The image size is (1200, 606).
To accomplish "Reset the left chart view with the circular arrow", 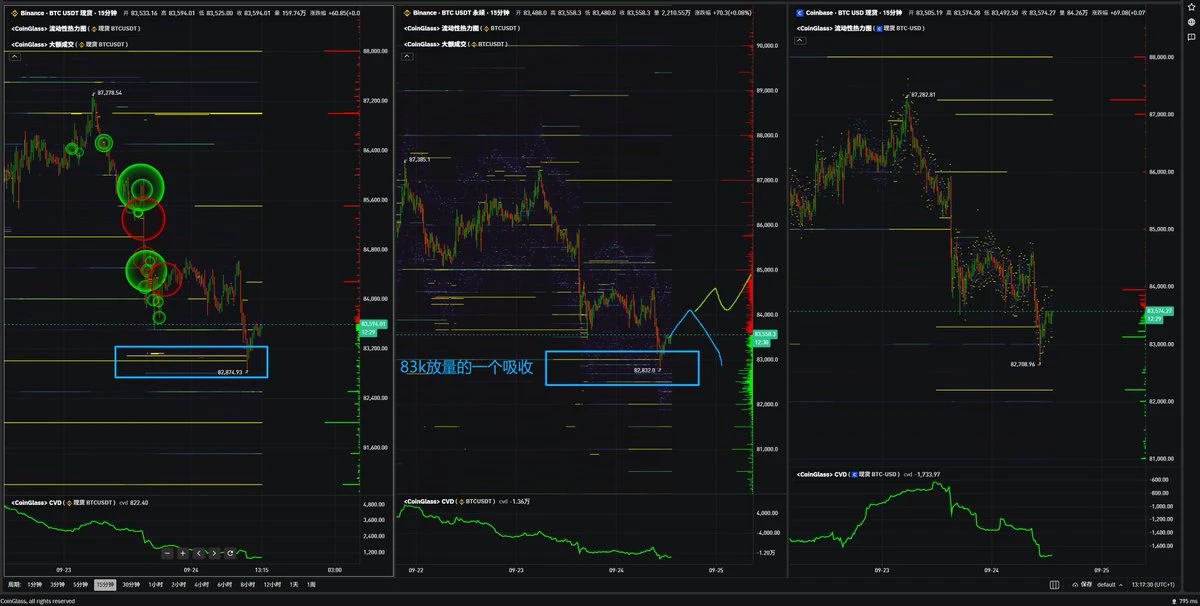I will [230, 553].
